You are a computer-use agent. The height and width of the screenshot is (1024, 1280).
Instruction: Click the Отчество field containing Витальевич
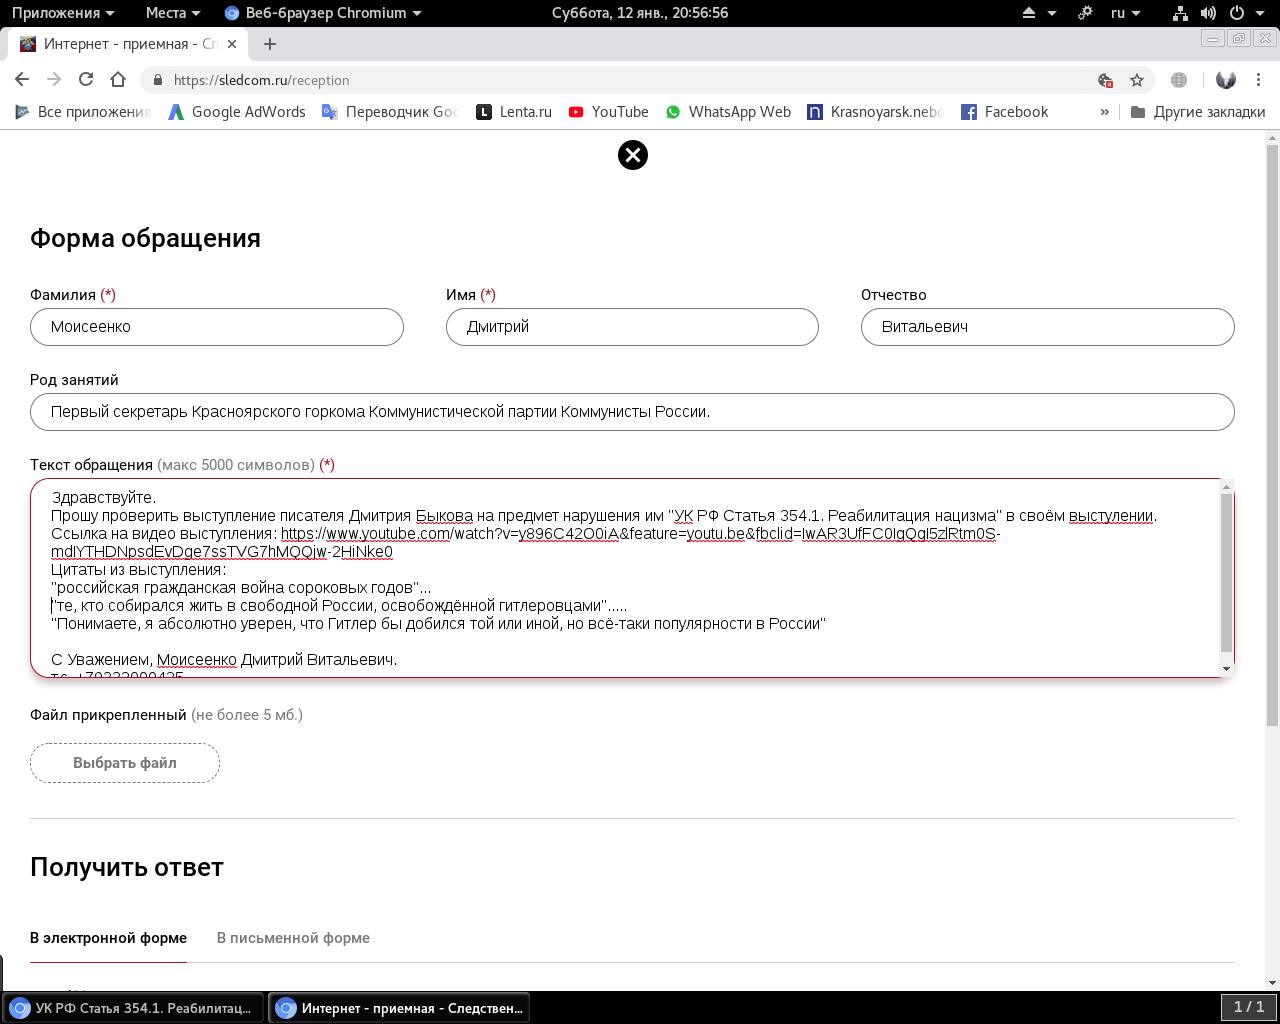point(1048,327)
